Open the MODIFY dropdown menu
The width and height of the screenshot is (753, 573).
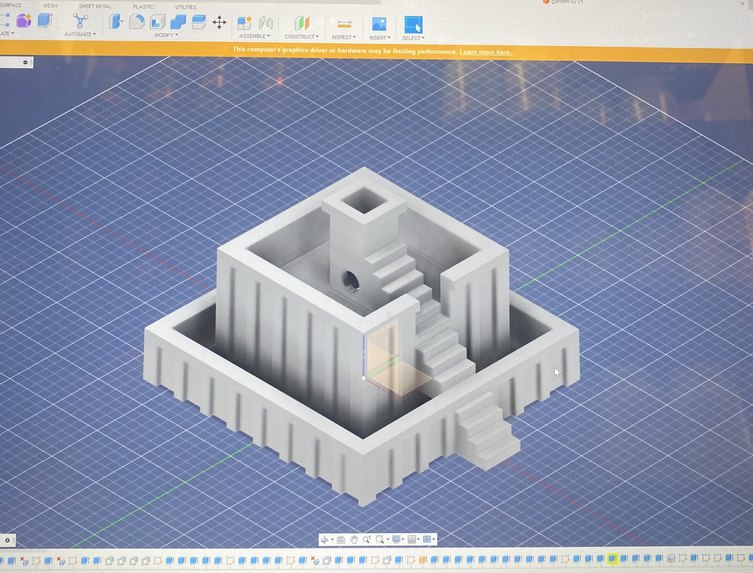tap(166, 35)
